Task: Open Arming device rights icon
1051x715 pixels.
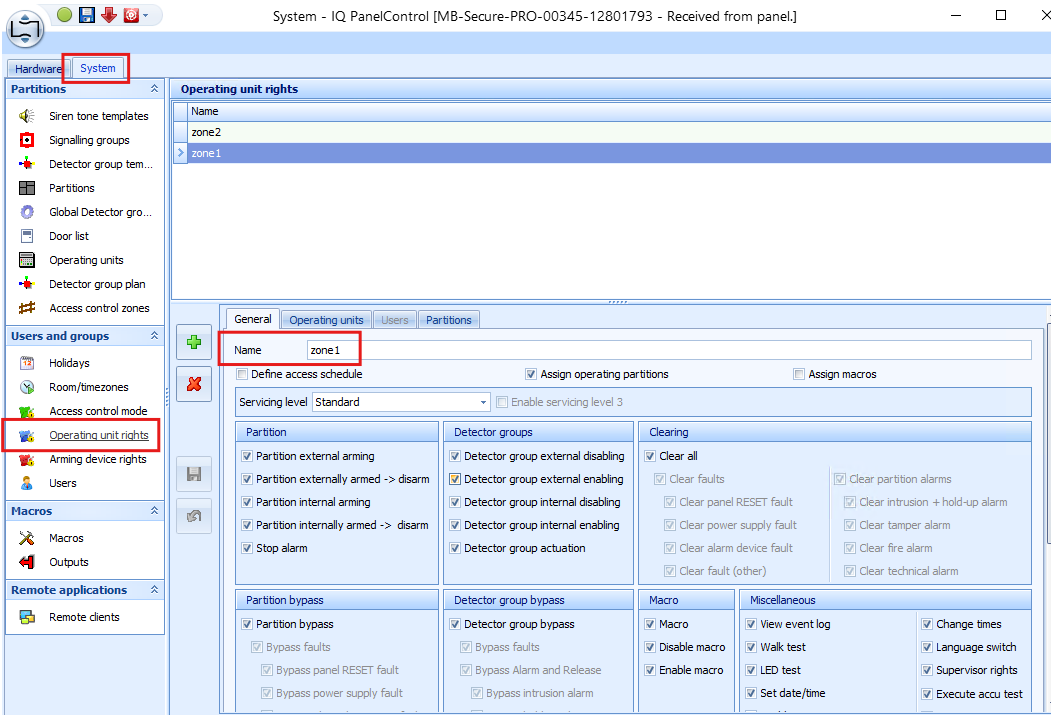Action: point(27,460)
